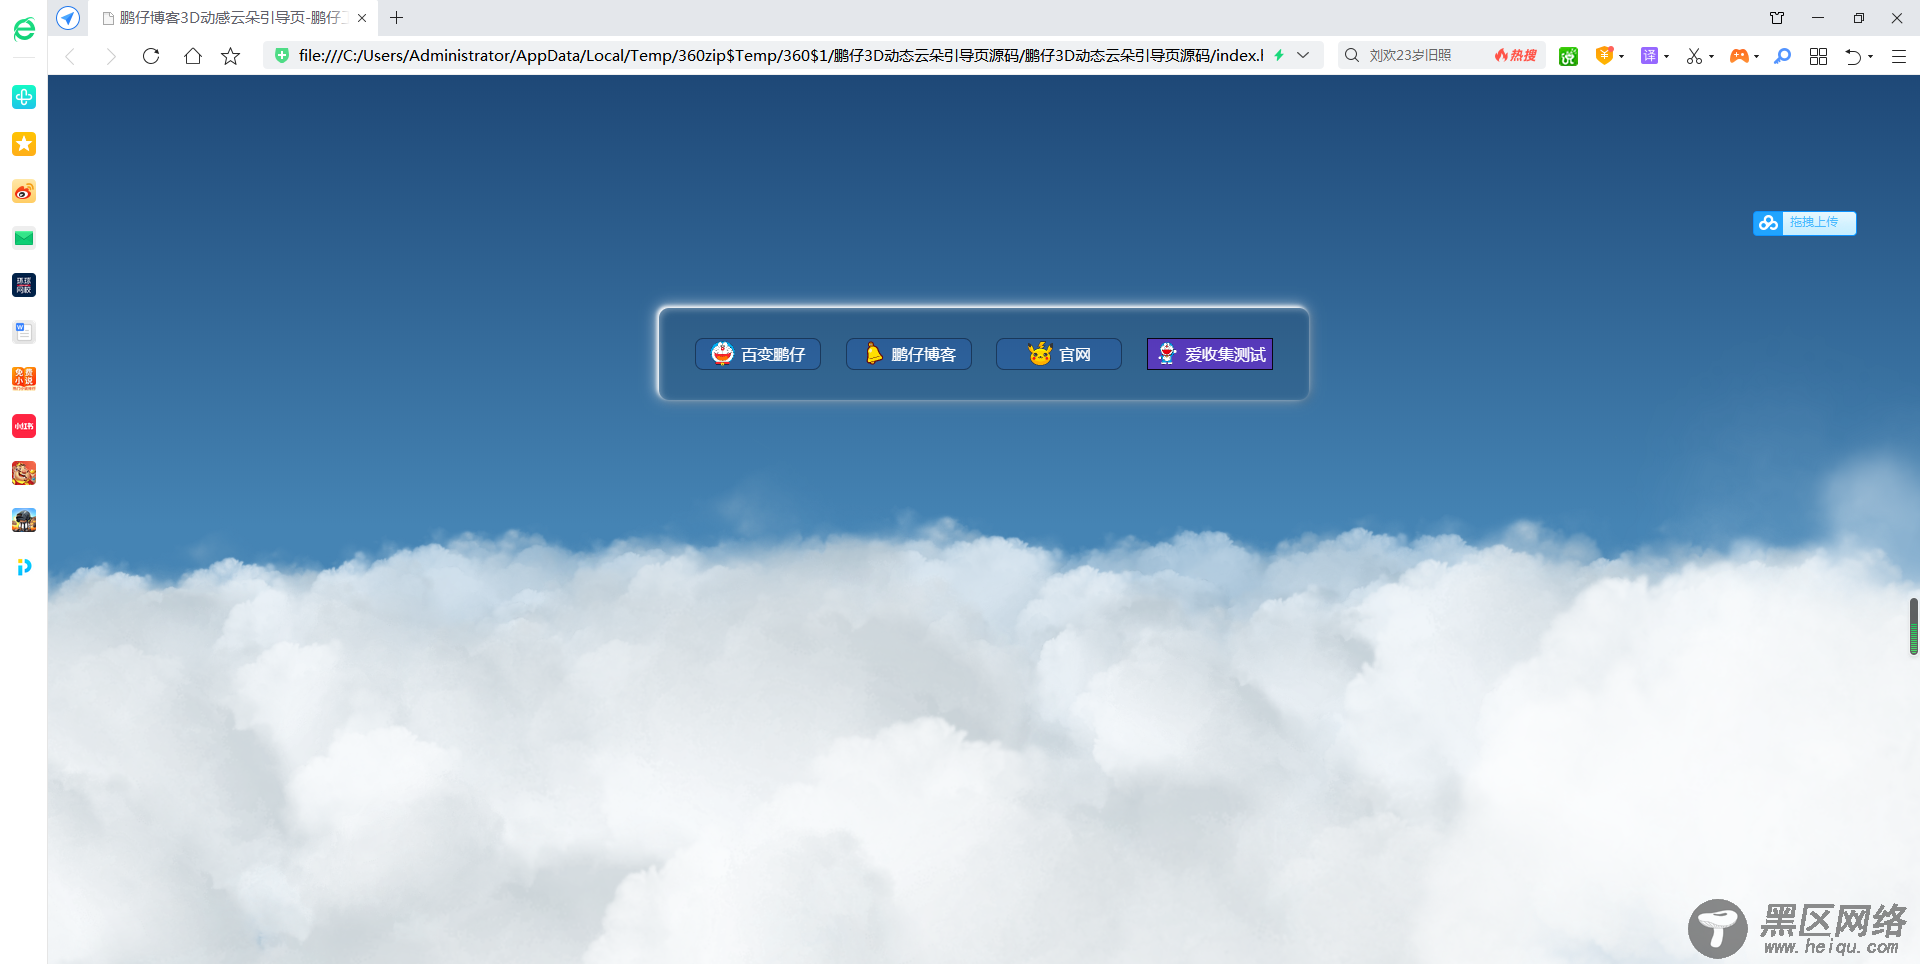Restore down the browser window
The width and height of the screenshot is (1920, 964).
[1858, 18]
